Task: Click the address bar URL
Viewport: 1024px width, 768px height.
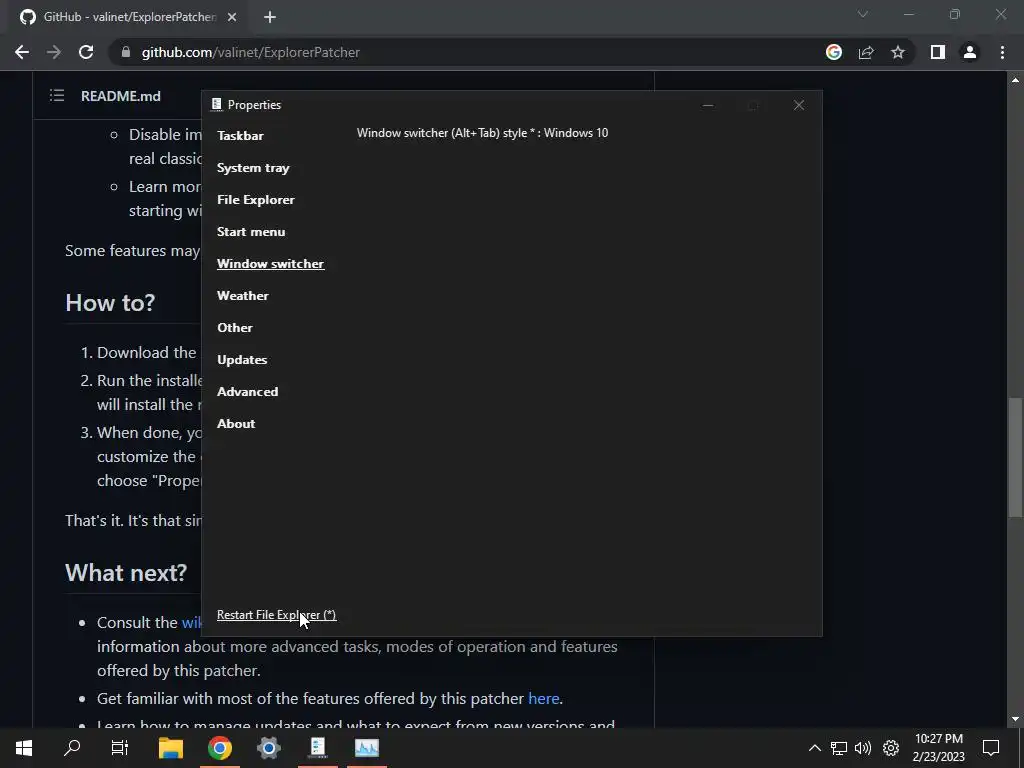Action: [x=251, y=52]
